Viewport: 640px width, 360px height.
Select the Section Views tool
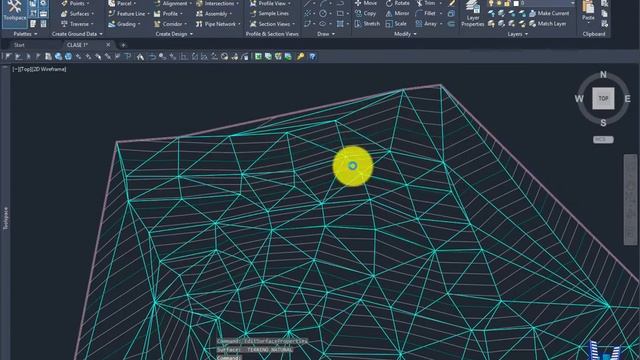[271, 24]
